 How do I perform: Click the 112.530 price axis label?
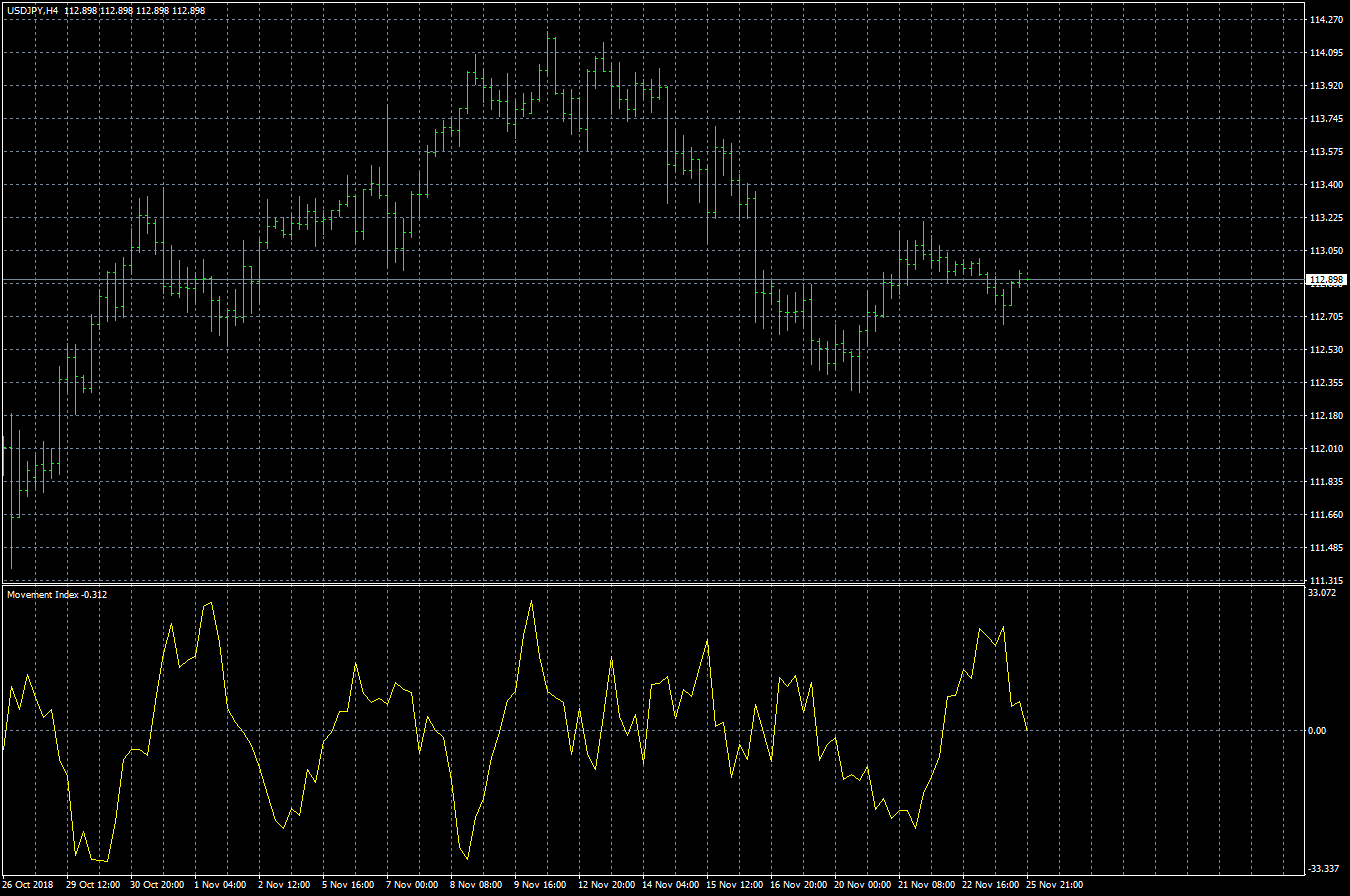pyautogui.click(x=1325, y=349)
